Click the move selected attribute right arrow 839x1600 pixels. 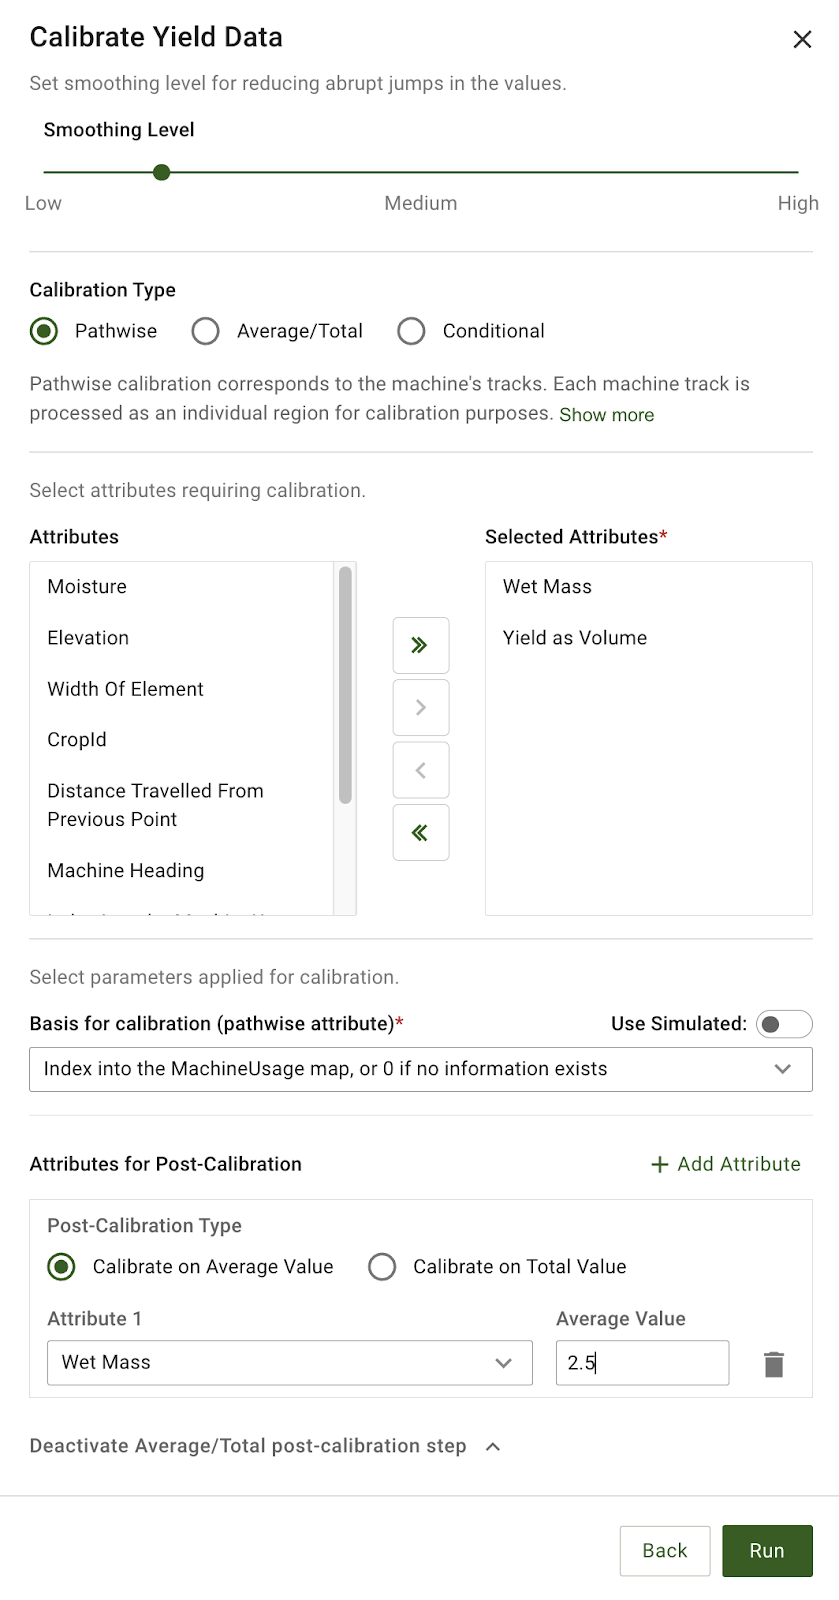click(x=420, y=708)
